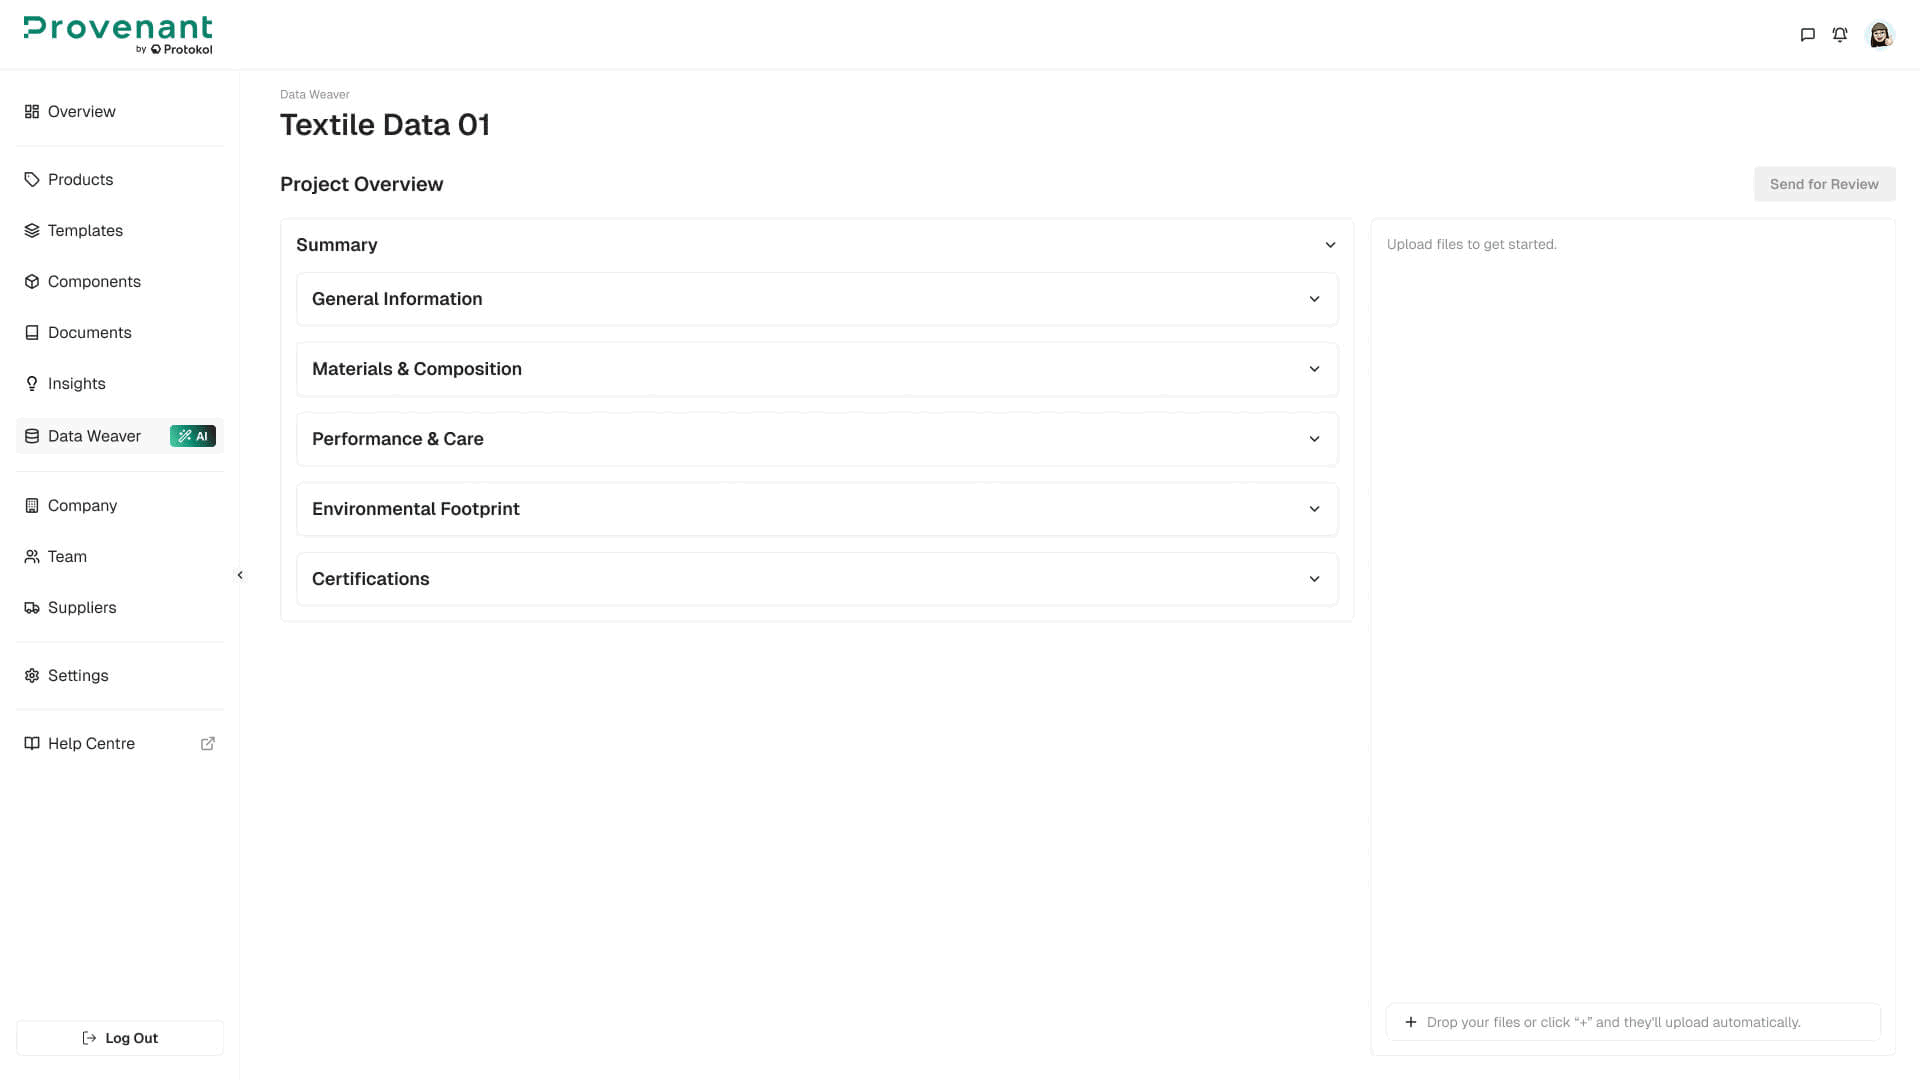The image size is (1920, 1080).
Task: Open the chat messages icon
Action: click(1807, 35)
